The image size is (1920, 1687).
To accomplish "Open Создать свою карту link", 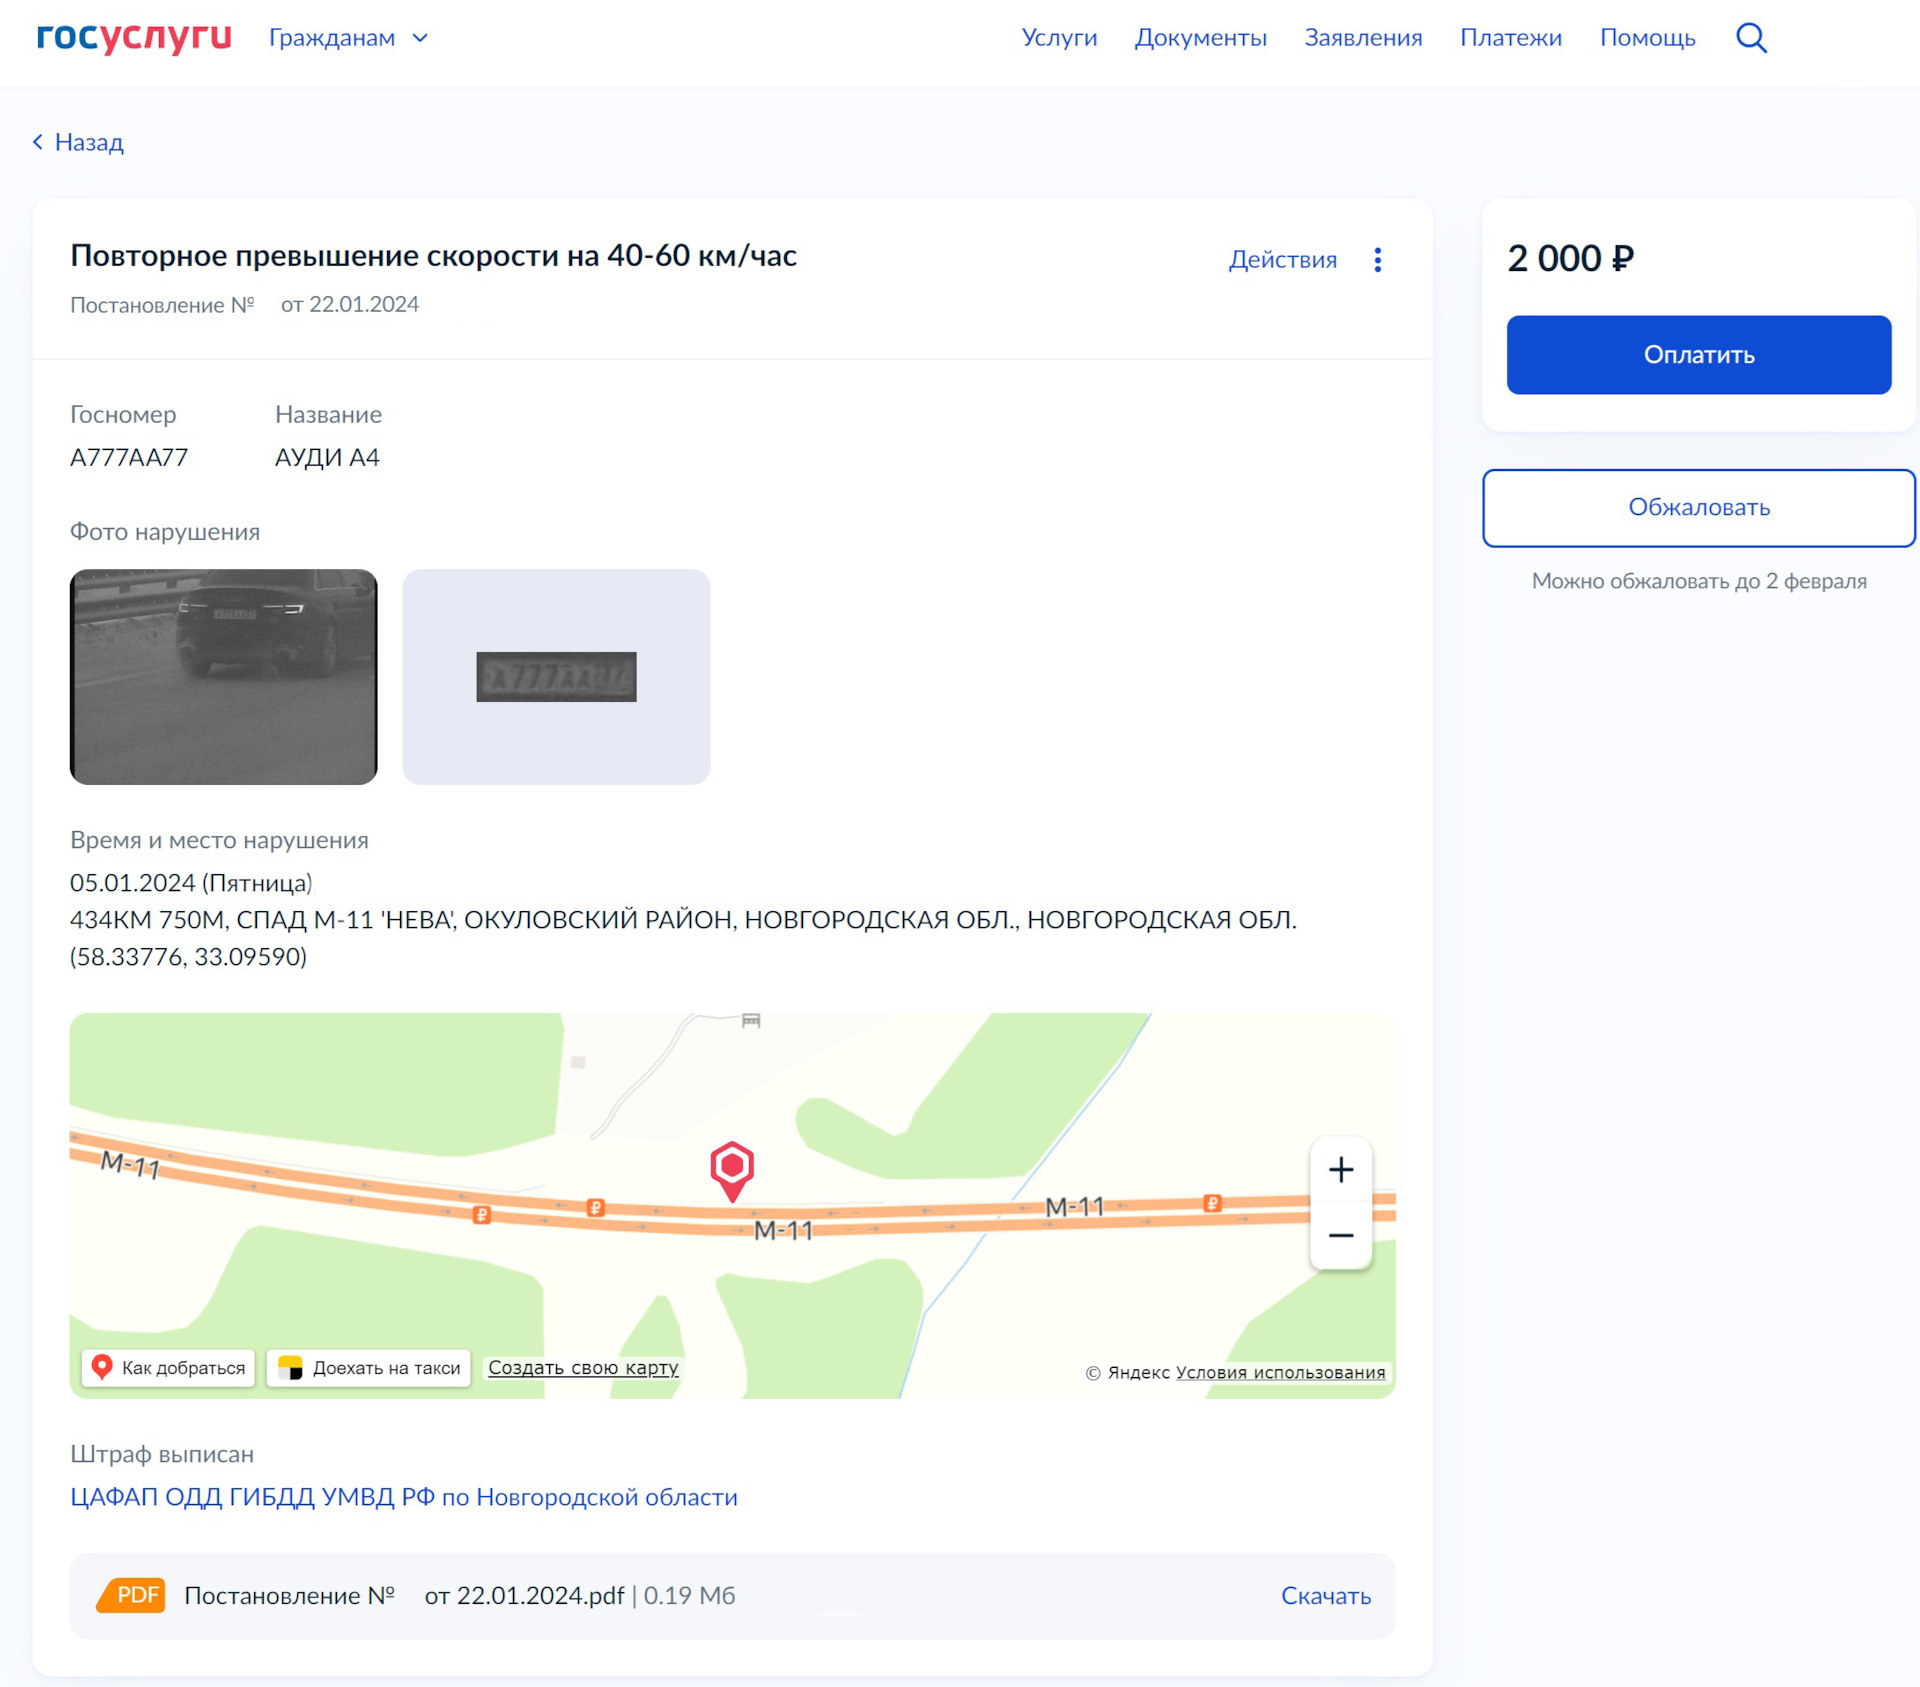I will pos(583,1367).
